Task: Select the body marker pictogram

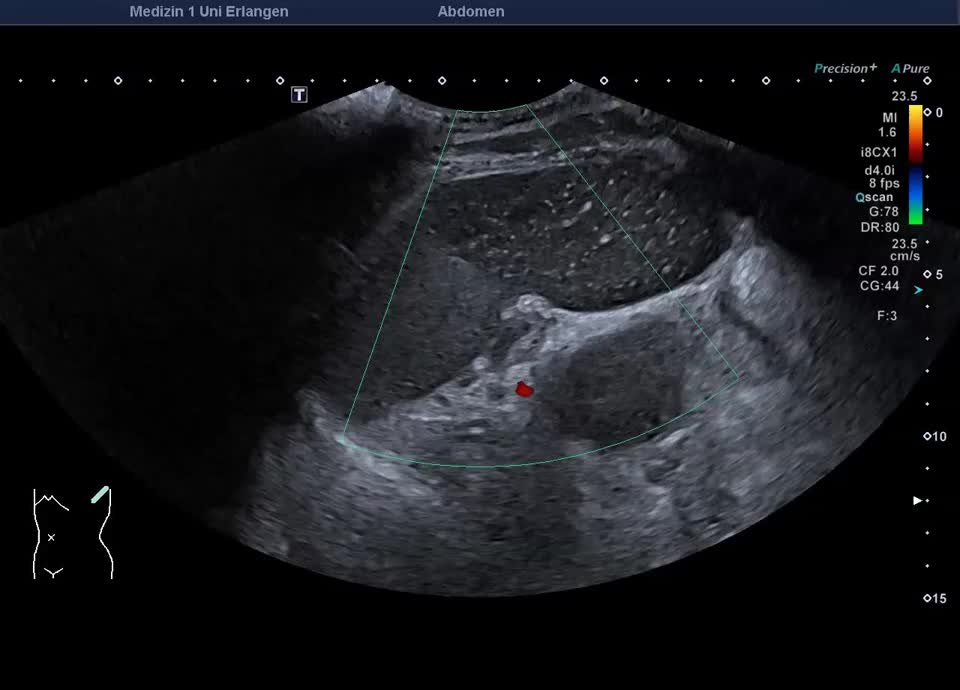Action: [72, 534]
